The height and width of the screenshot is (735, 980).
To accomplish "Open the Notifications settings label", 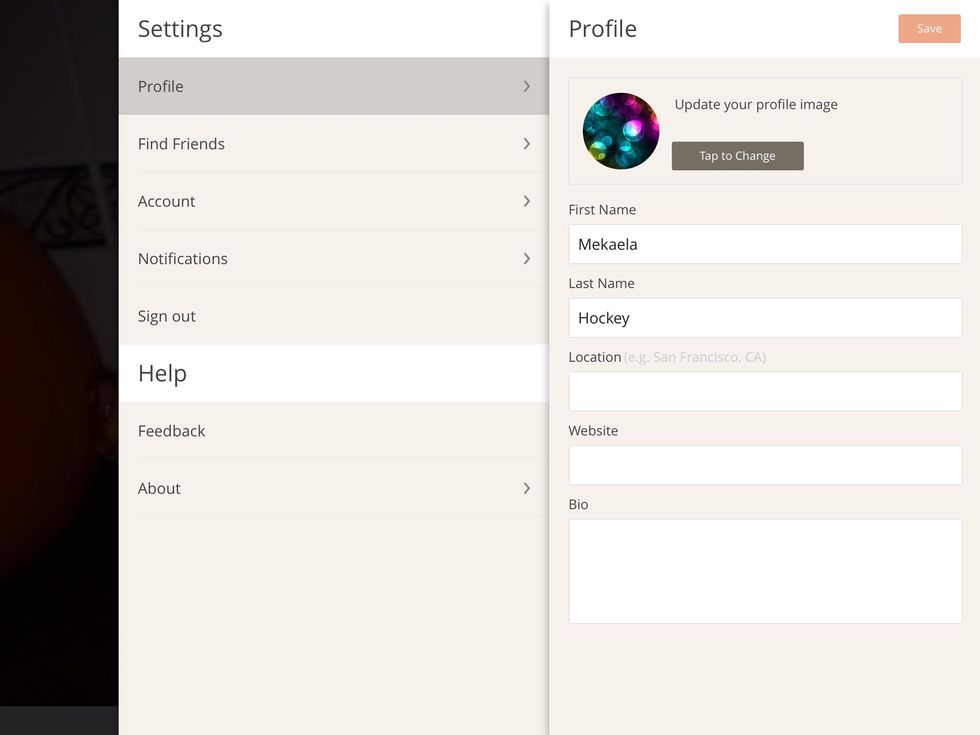I will coord(183,259).
